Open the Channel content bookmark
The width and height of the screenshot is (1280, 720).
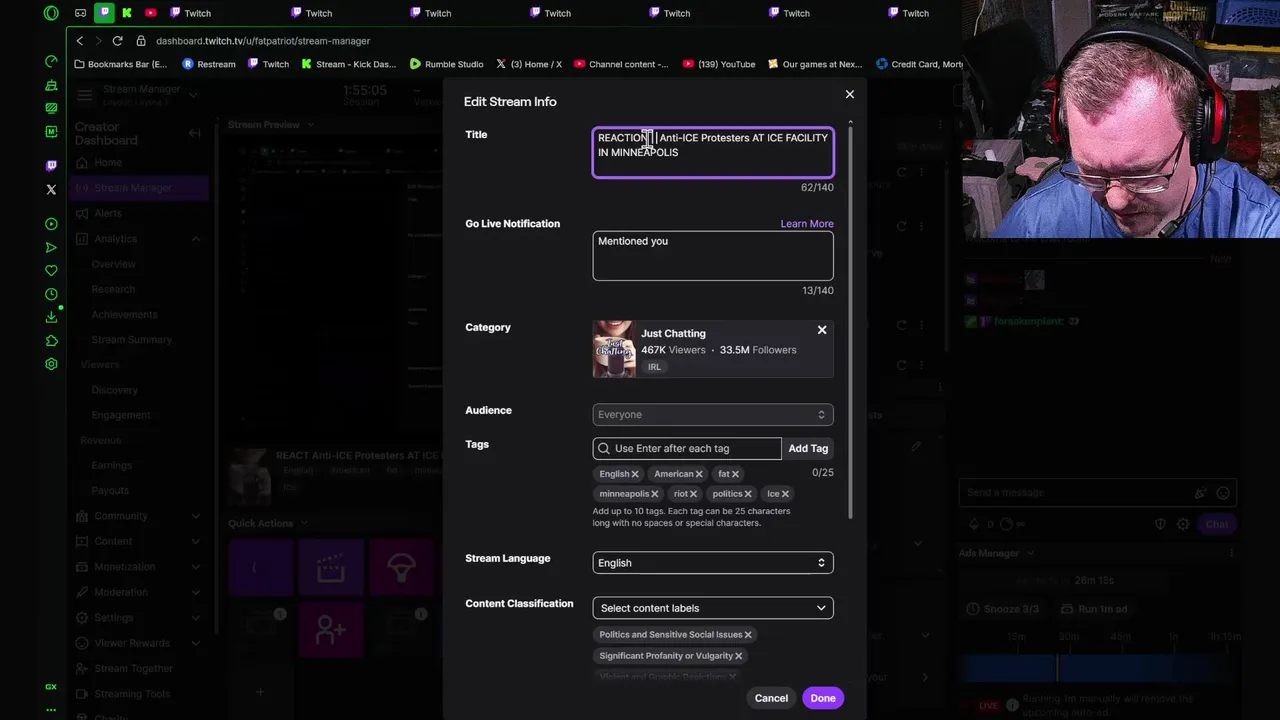(x=621, y=64)
